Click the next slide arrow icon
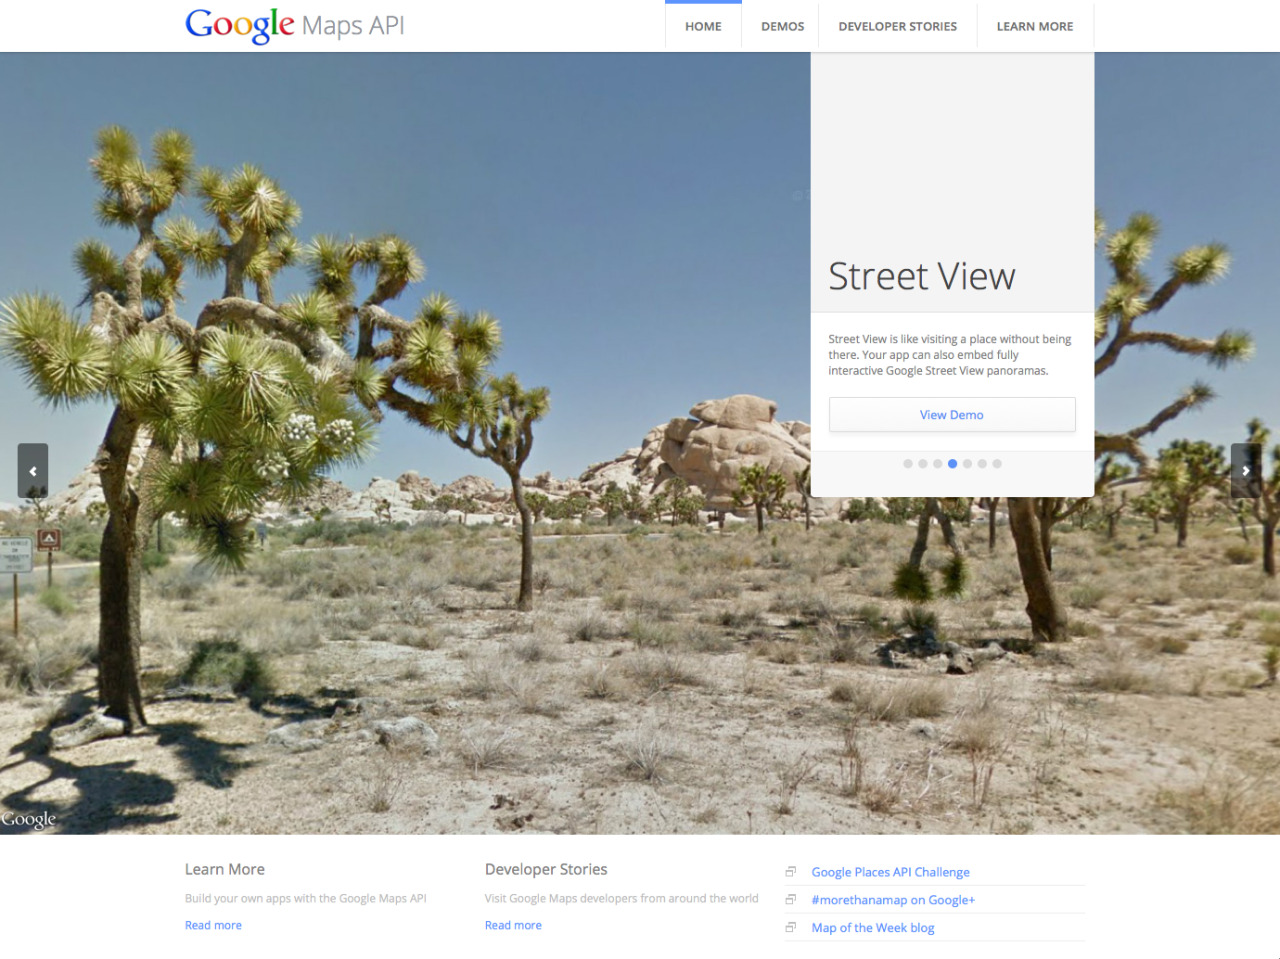This screenshot has height=959, width=1280. 1246,471
